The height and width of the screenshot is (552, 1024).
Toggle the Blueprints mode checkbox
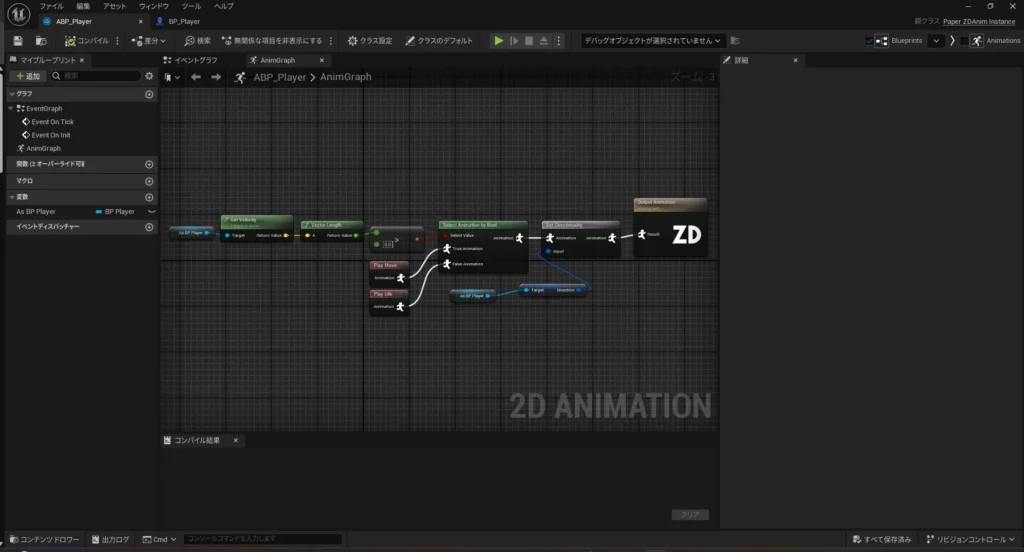(869, 41)
